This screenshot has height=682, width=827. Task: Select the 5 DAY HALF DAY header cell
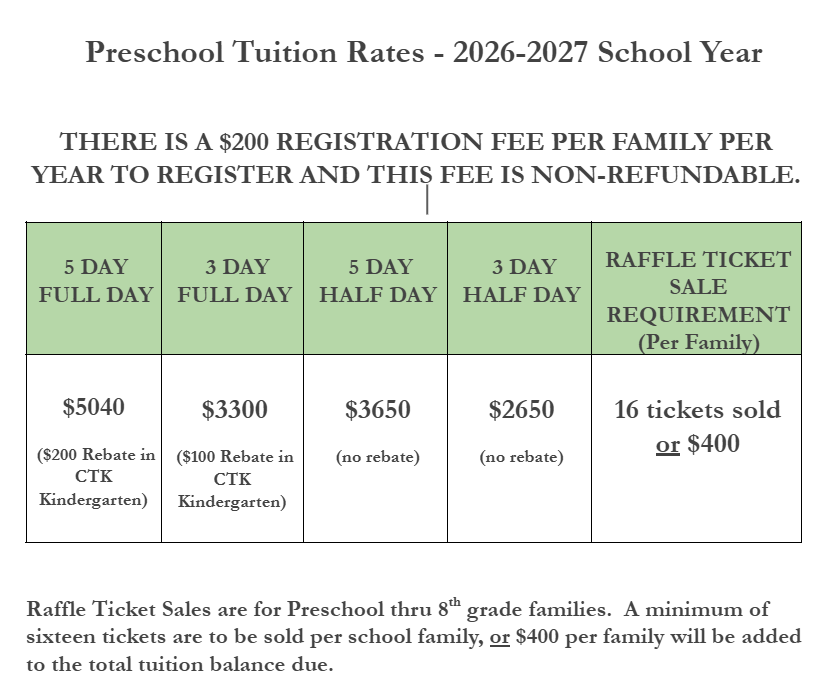click(x=376, y=288)
